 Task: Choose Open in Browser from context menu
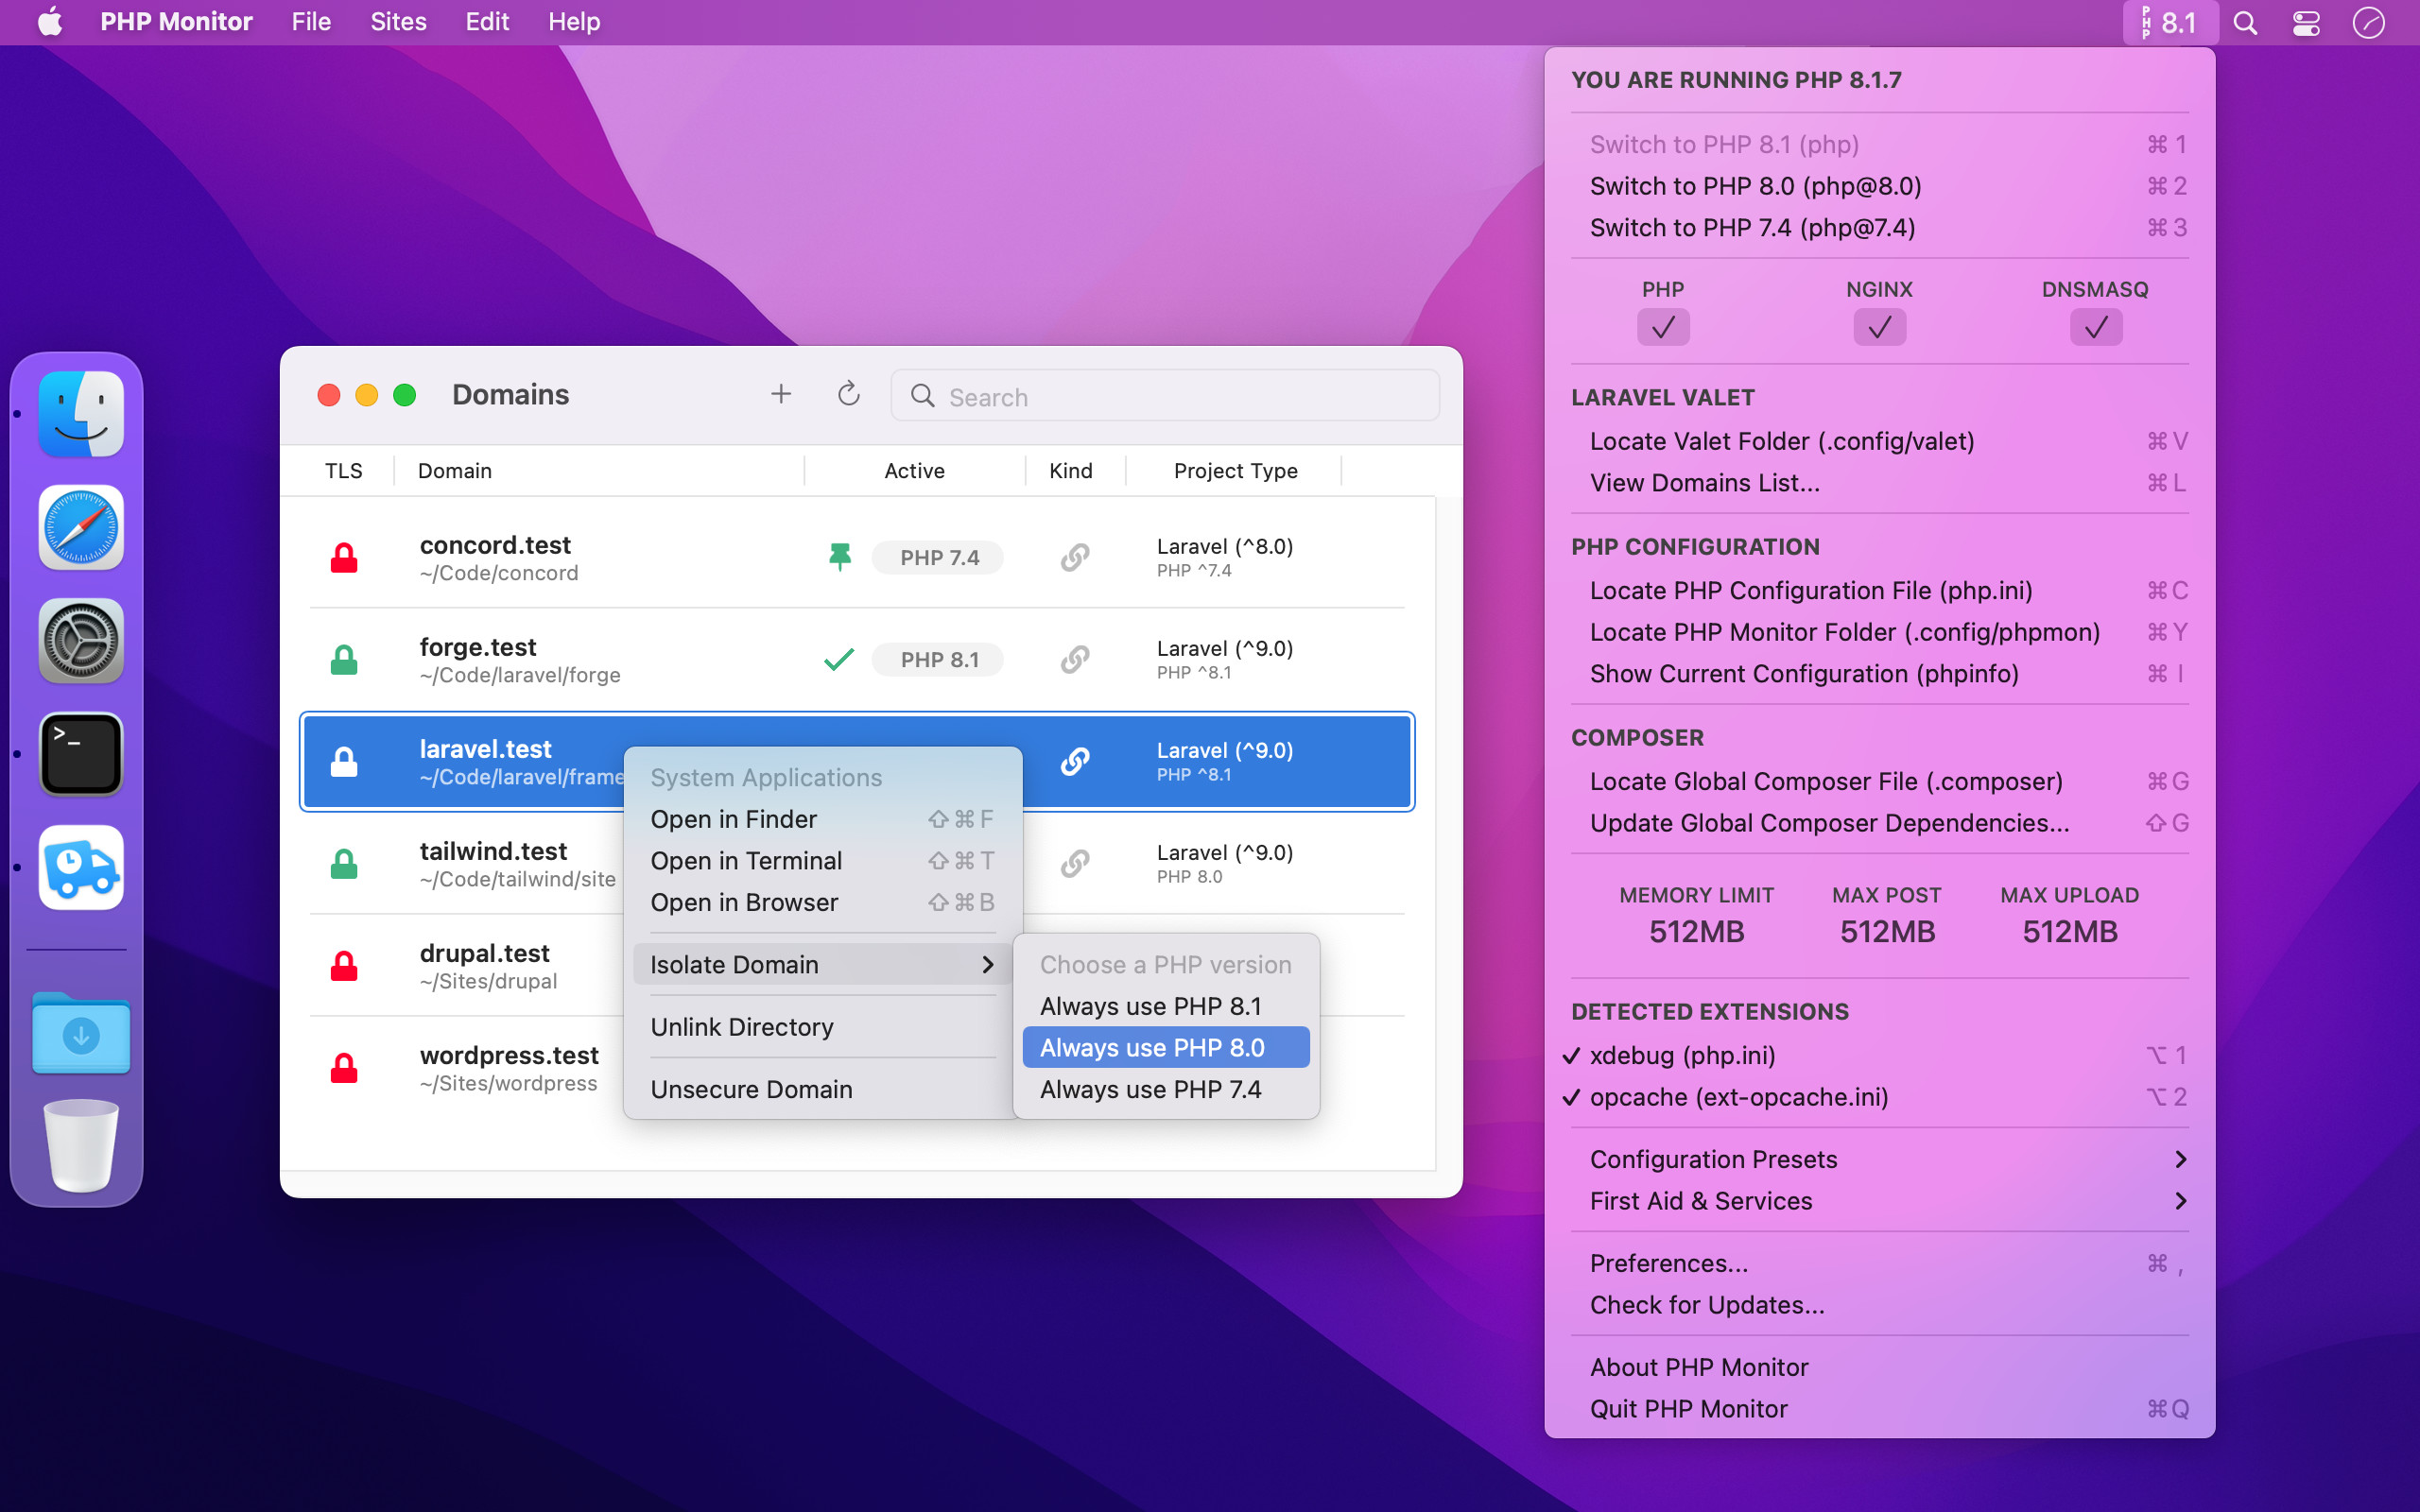click(822, 902)
